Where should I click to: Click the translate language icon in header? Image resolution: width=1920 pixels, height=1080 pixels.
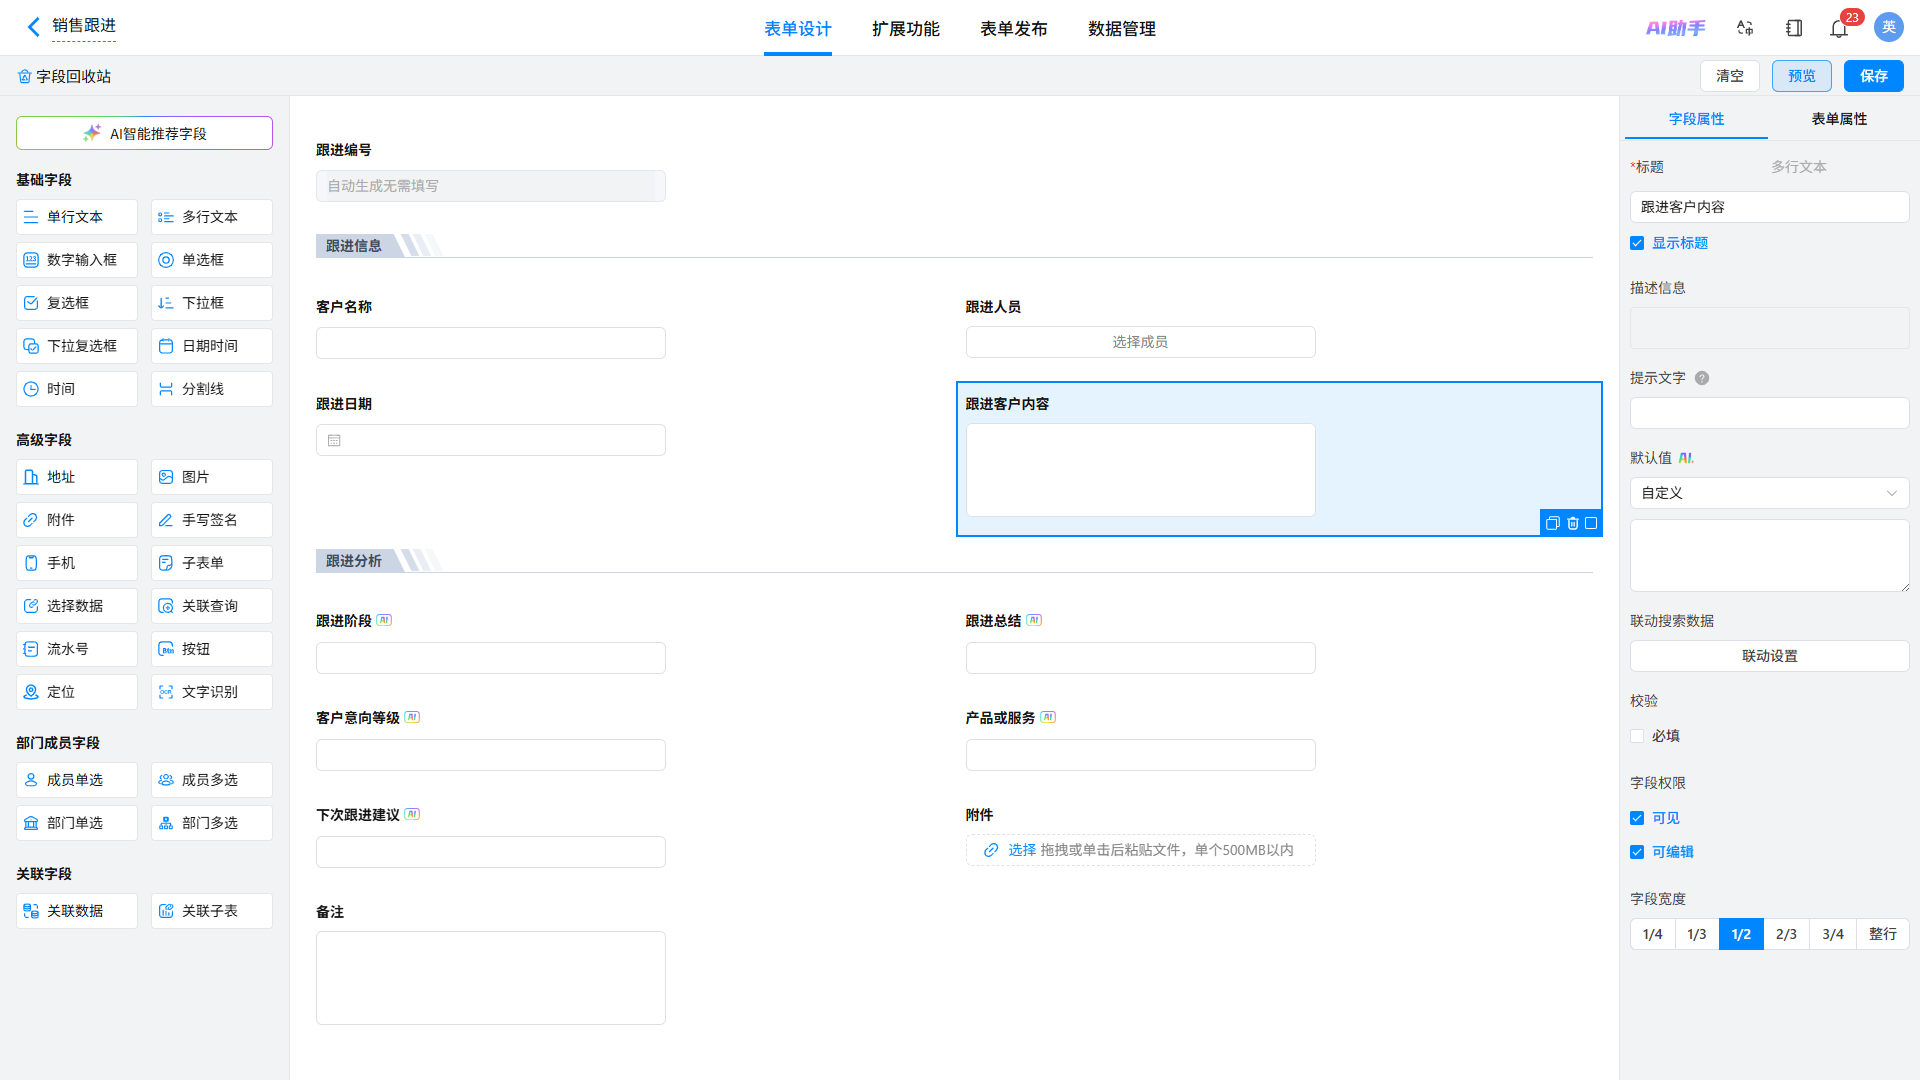(1745, 28)
